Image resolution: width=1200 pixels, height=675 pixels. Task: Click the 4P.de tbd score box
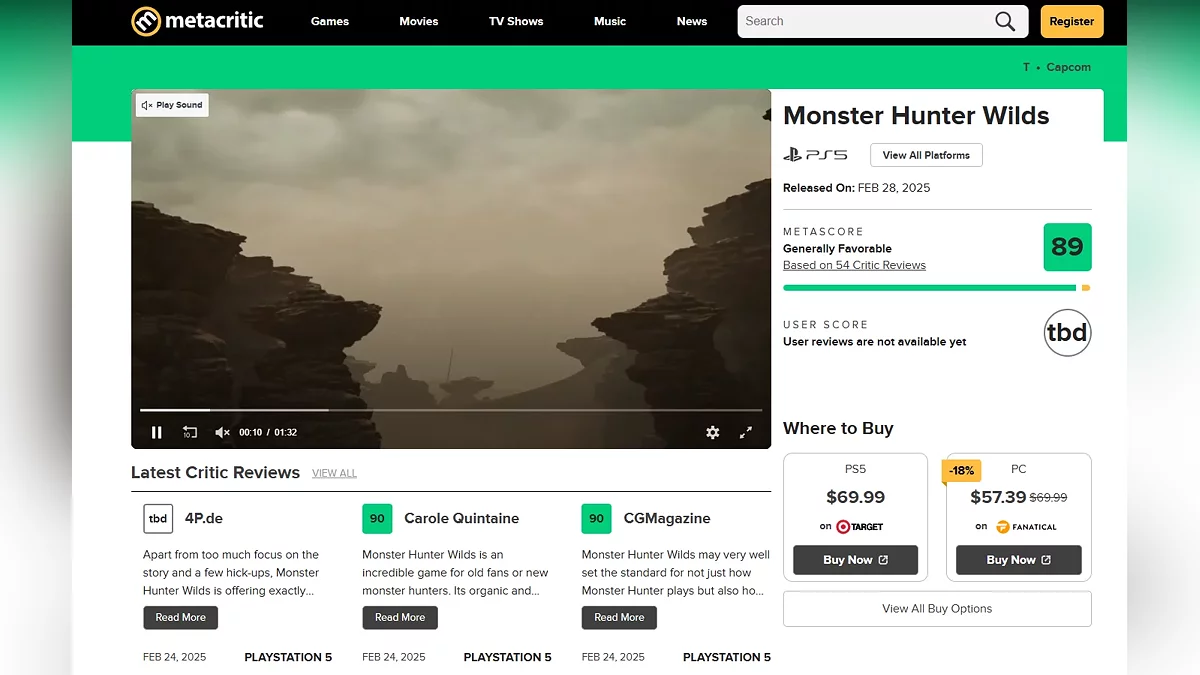point(158,519)
